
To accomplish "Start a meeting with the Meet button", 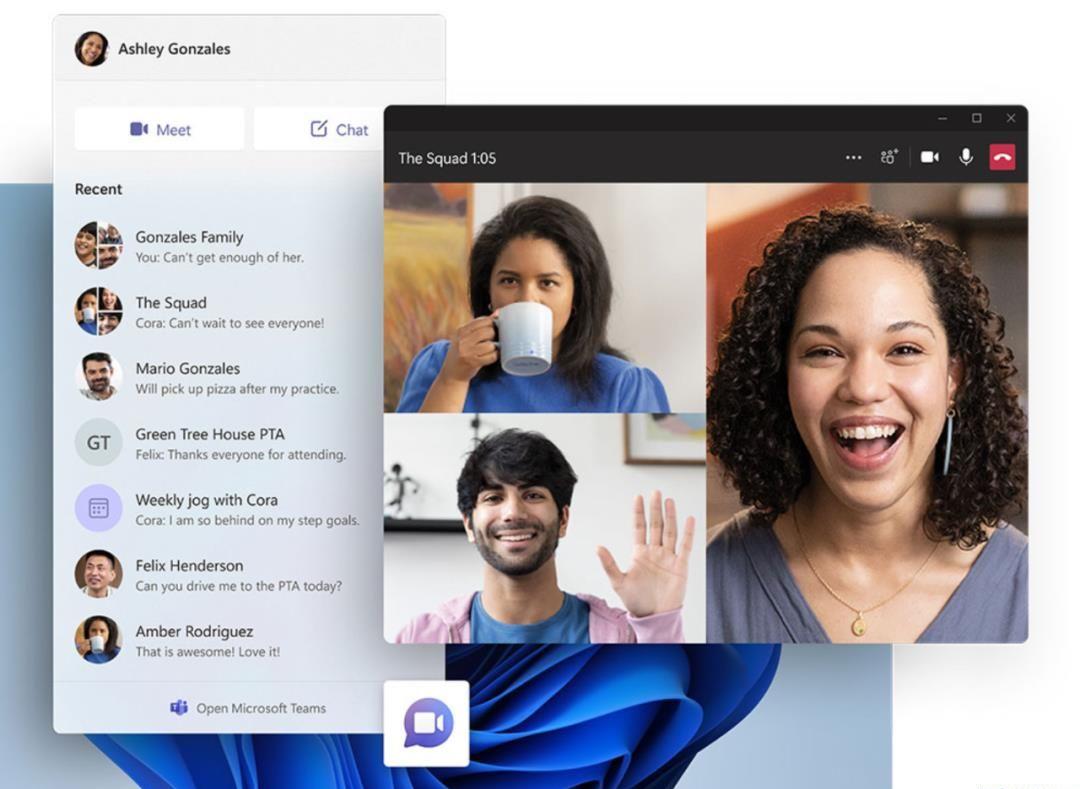I will click(159, 129).
